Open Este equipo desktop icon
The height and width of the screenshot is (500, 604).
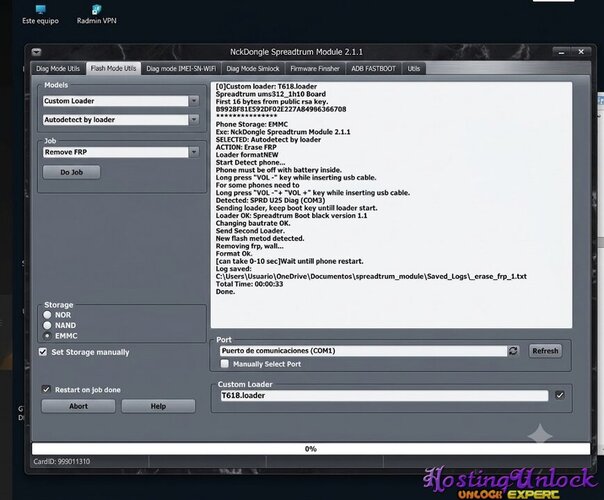(40, 15)
